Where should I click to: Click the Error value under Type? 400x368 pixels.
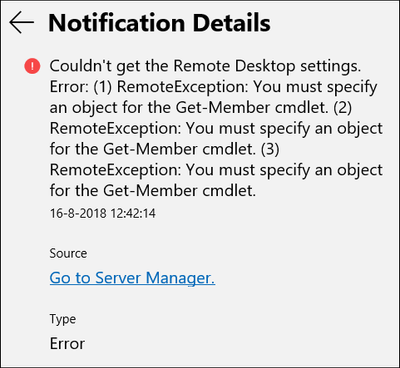coord(67,344)
